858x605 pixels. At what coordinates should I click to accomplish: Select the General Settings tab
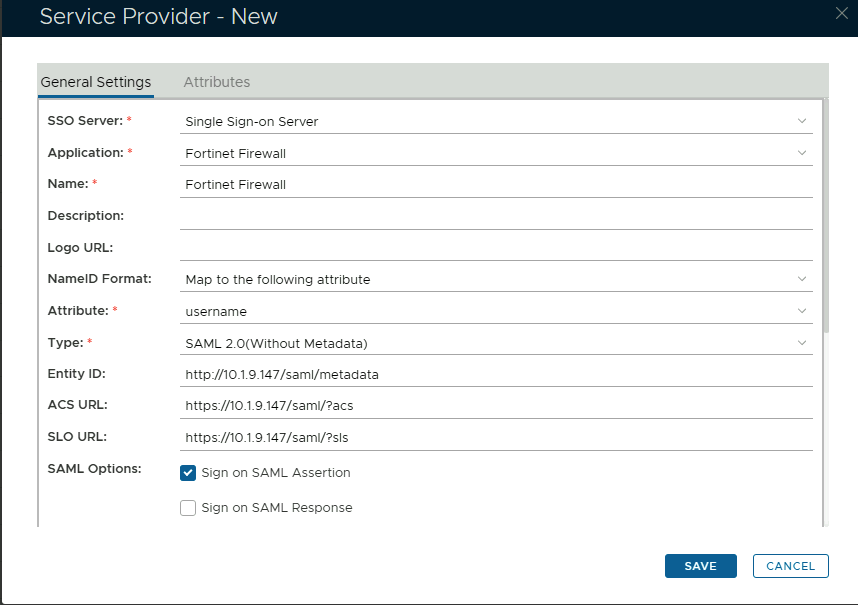pyautogui.click(x=96, y=82)
